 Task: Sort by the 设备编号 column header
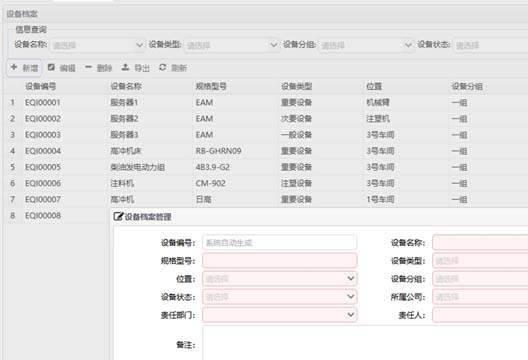(40, 87)
